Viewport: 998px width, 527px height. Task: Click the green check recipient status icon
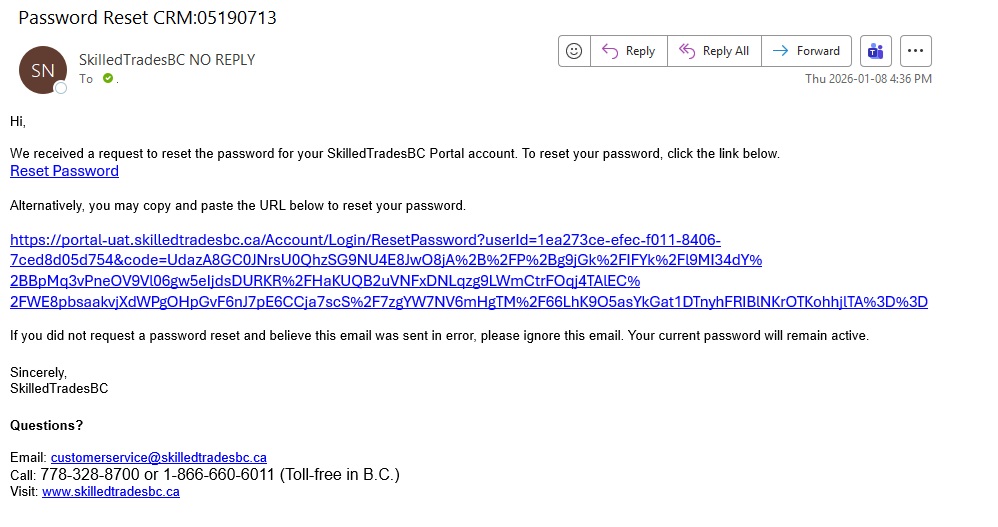click(107, 78)
